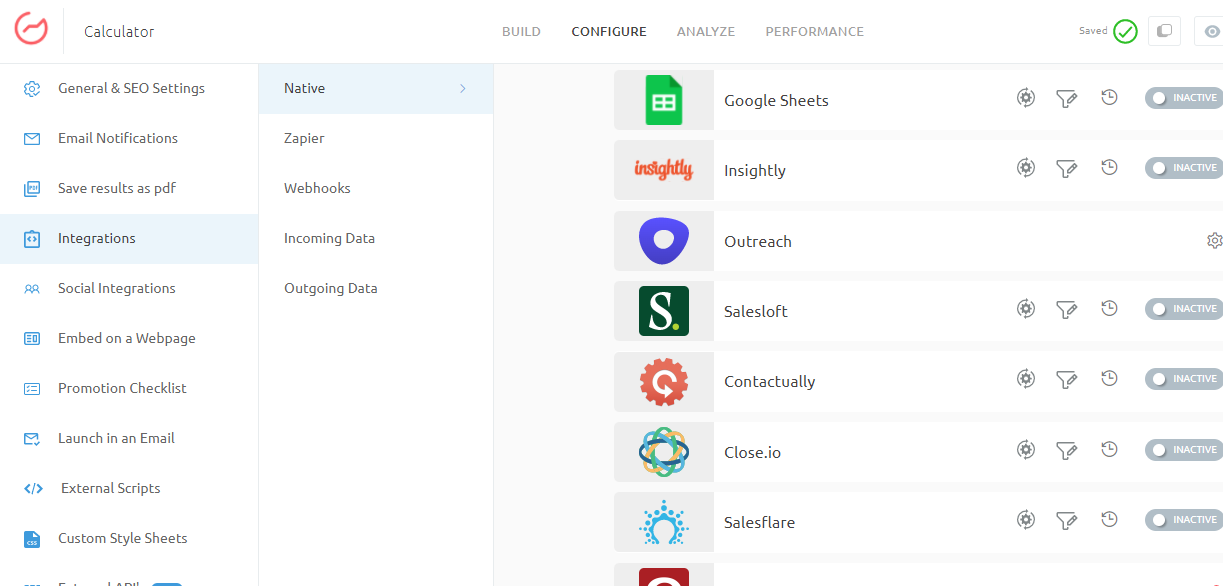Viewport: 1223px width, 586px height.
Task: Click the Google Sheets logo thumbnail
Action: pos(664,100)
